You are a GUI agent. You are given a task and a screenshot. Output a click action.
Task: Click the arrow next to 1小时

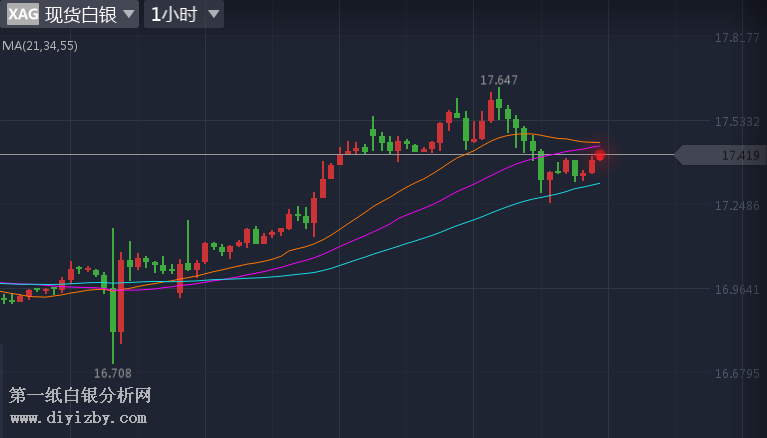[x=213, y=15]
